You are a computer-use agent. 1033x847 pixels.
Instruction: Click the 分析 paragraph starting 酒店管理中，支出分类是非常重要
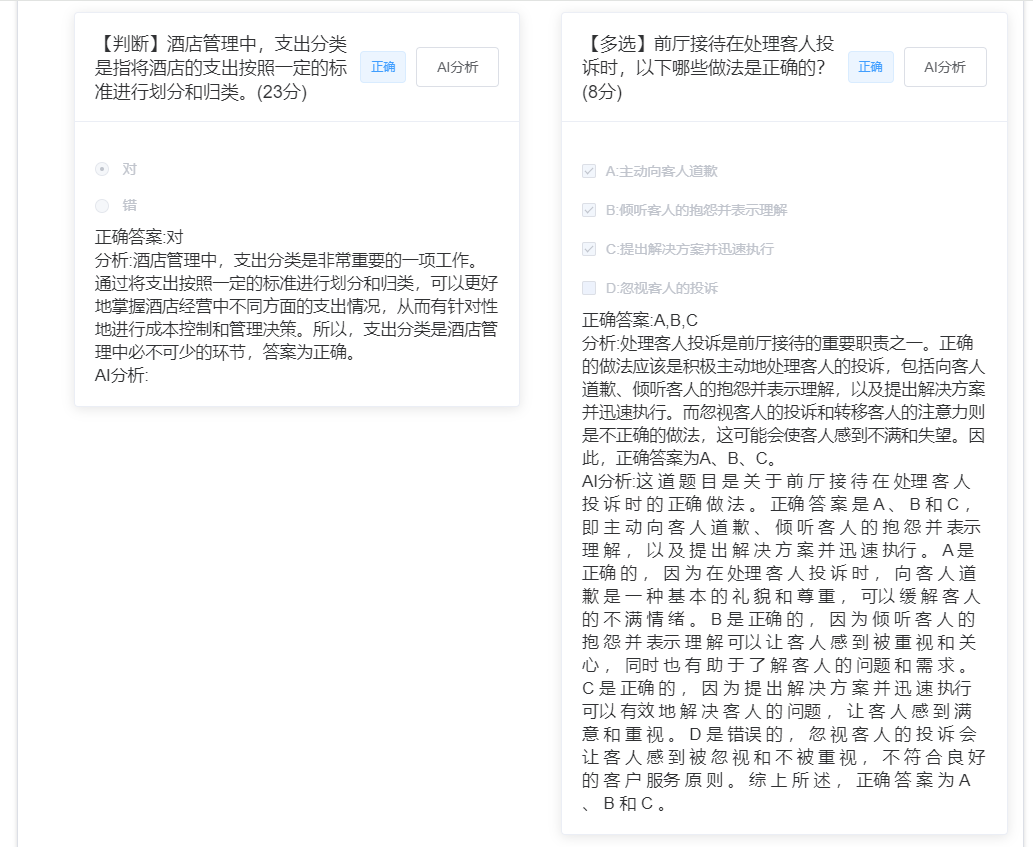pos(296,306)
